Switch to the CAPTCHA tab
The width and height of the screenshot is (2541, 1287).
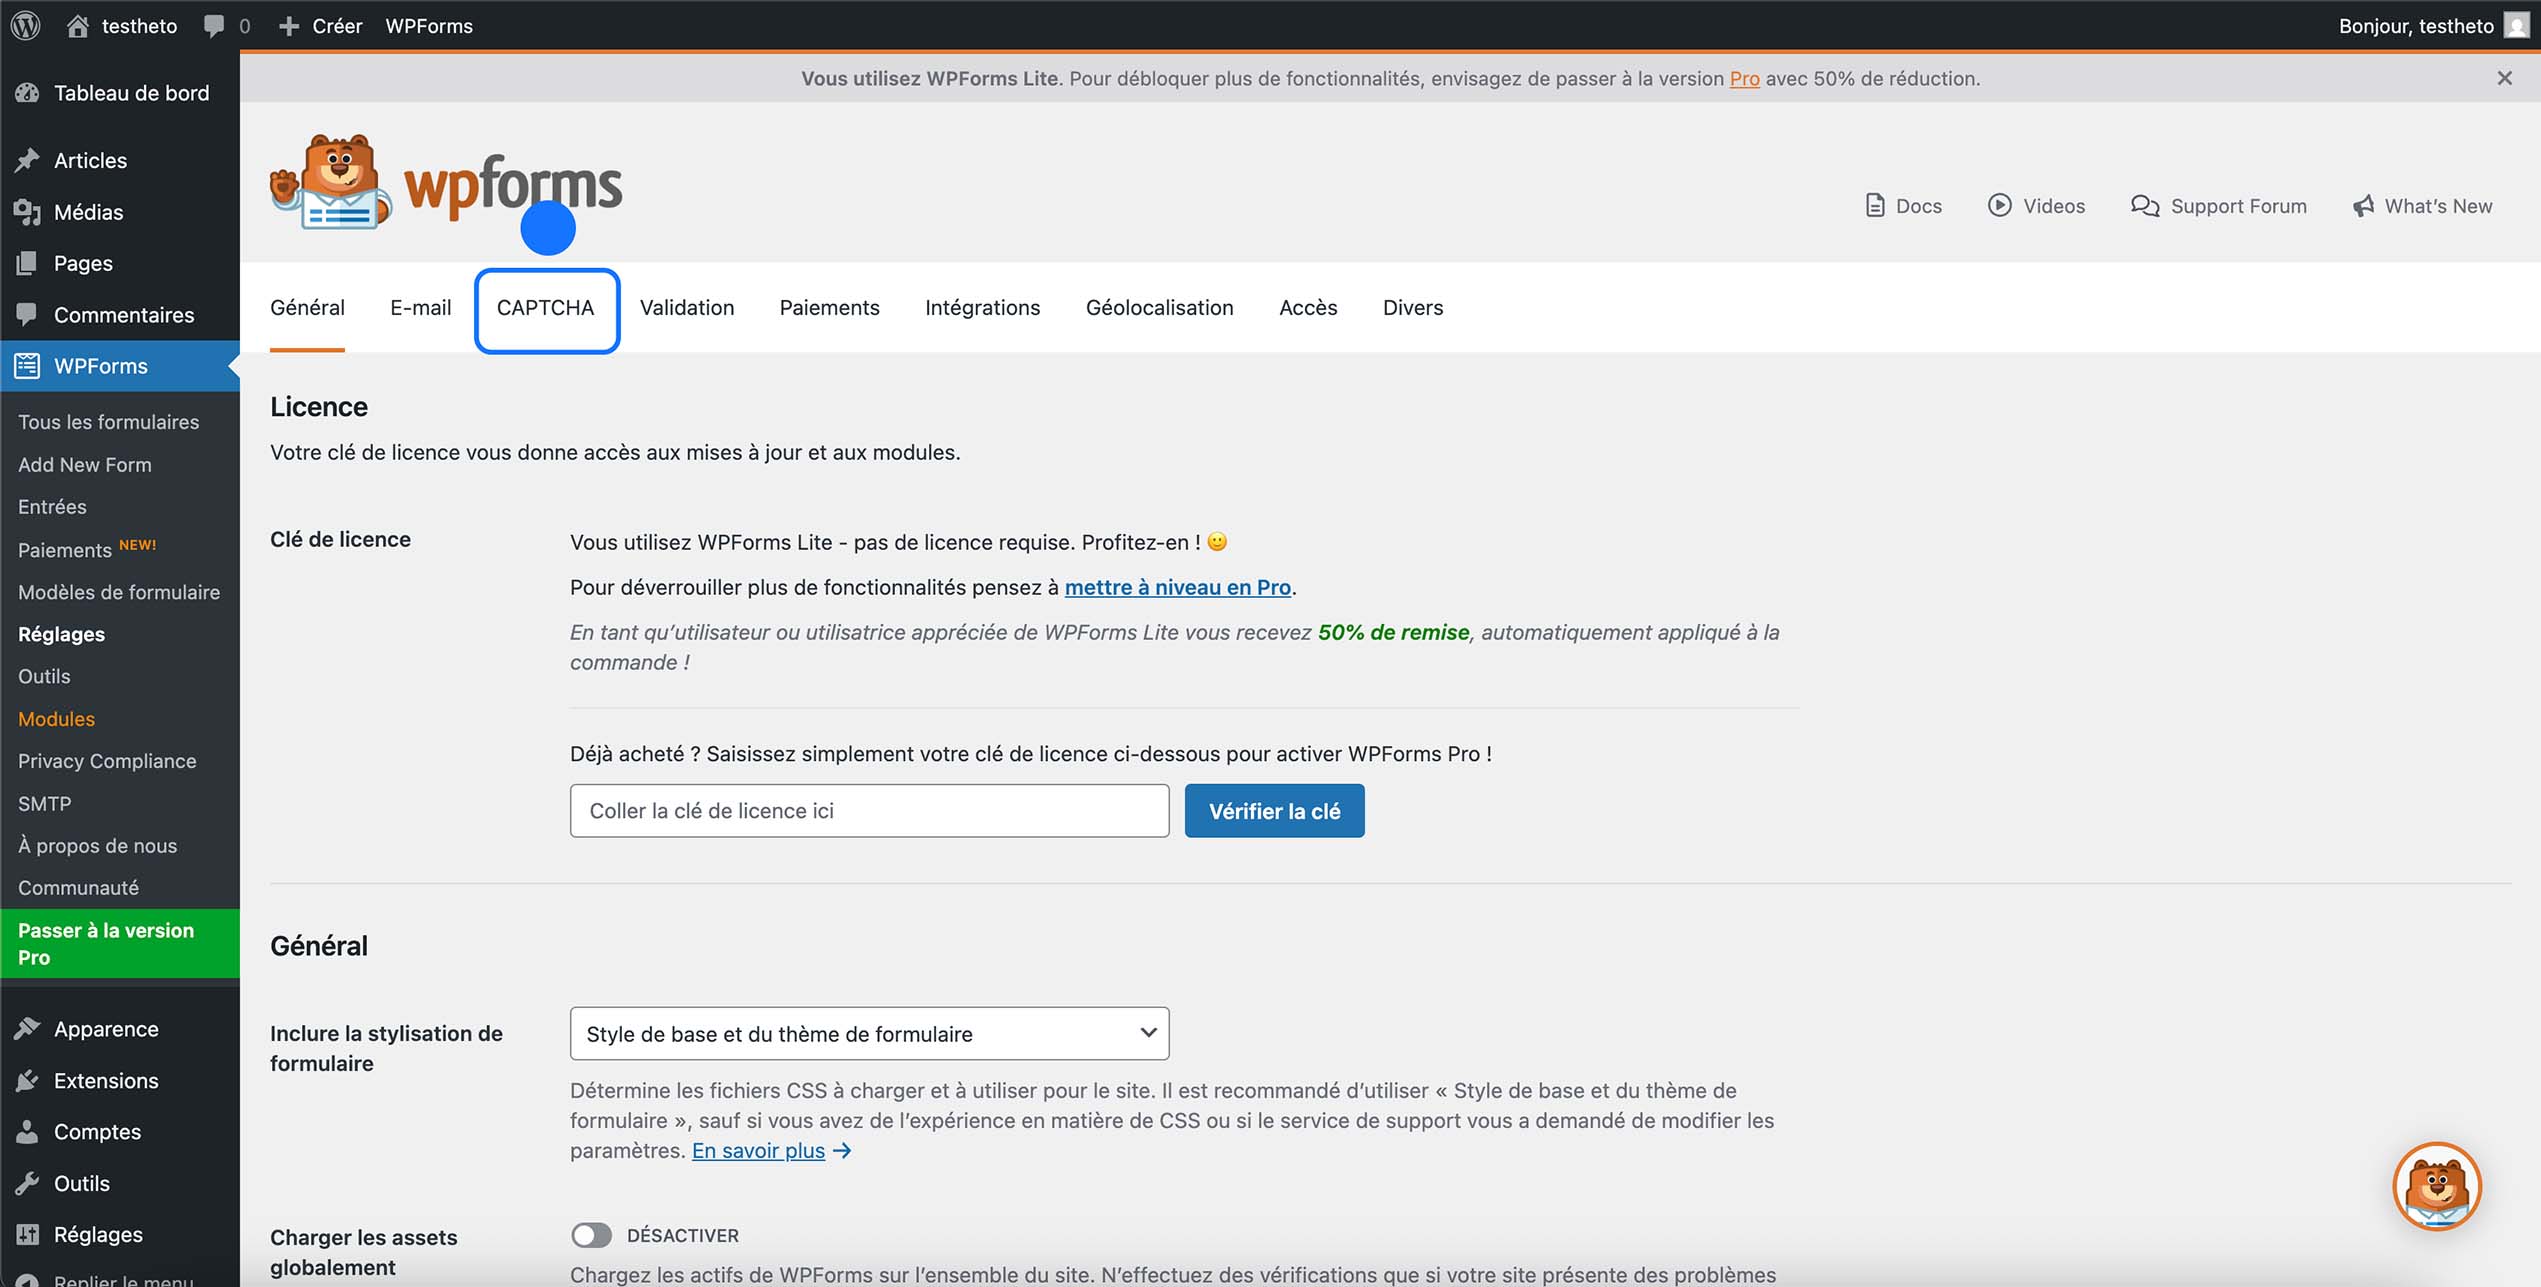click(546, 308)
